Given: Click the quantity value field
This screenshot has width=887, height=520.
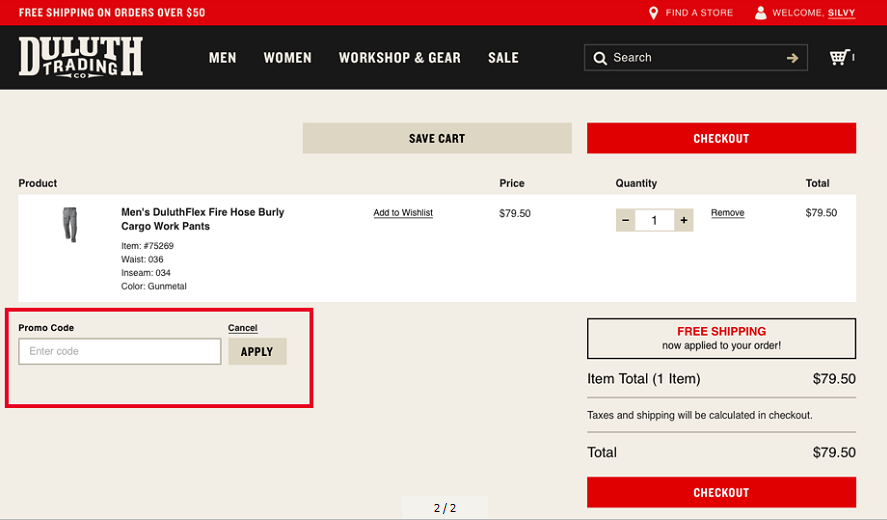Looking at the screenshot, I should (655, 220).
